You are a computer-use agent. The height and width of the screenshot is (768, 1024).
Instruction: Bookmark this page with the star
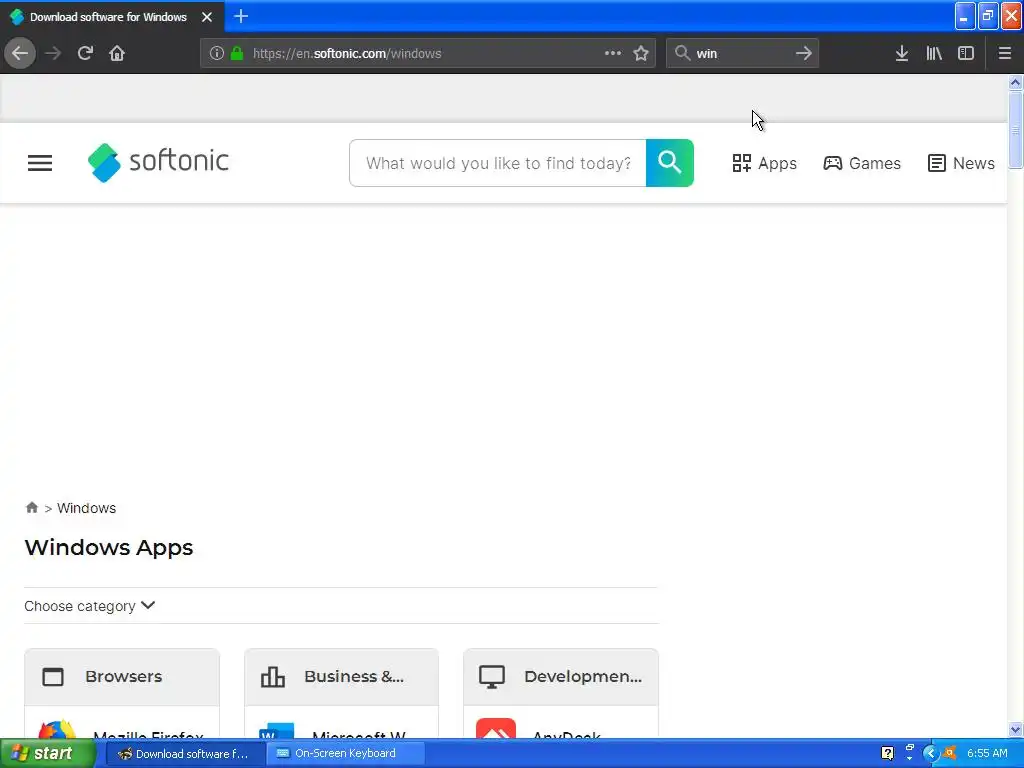[x=641, y=53]
